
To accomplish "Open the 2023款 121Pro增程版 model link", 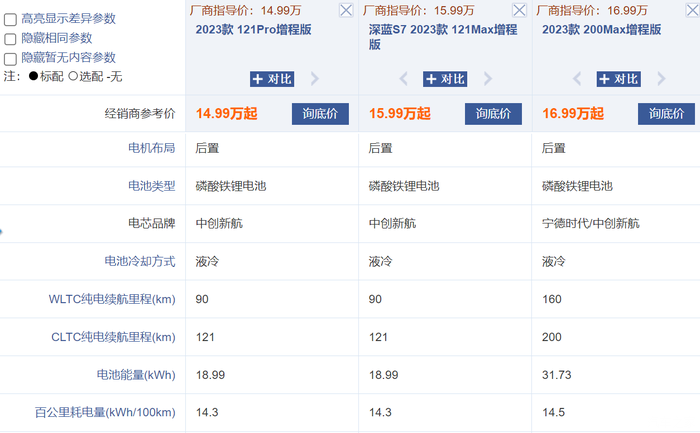I will pyautogui.click(x=254, y=30).
